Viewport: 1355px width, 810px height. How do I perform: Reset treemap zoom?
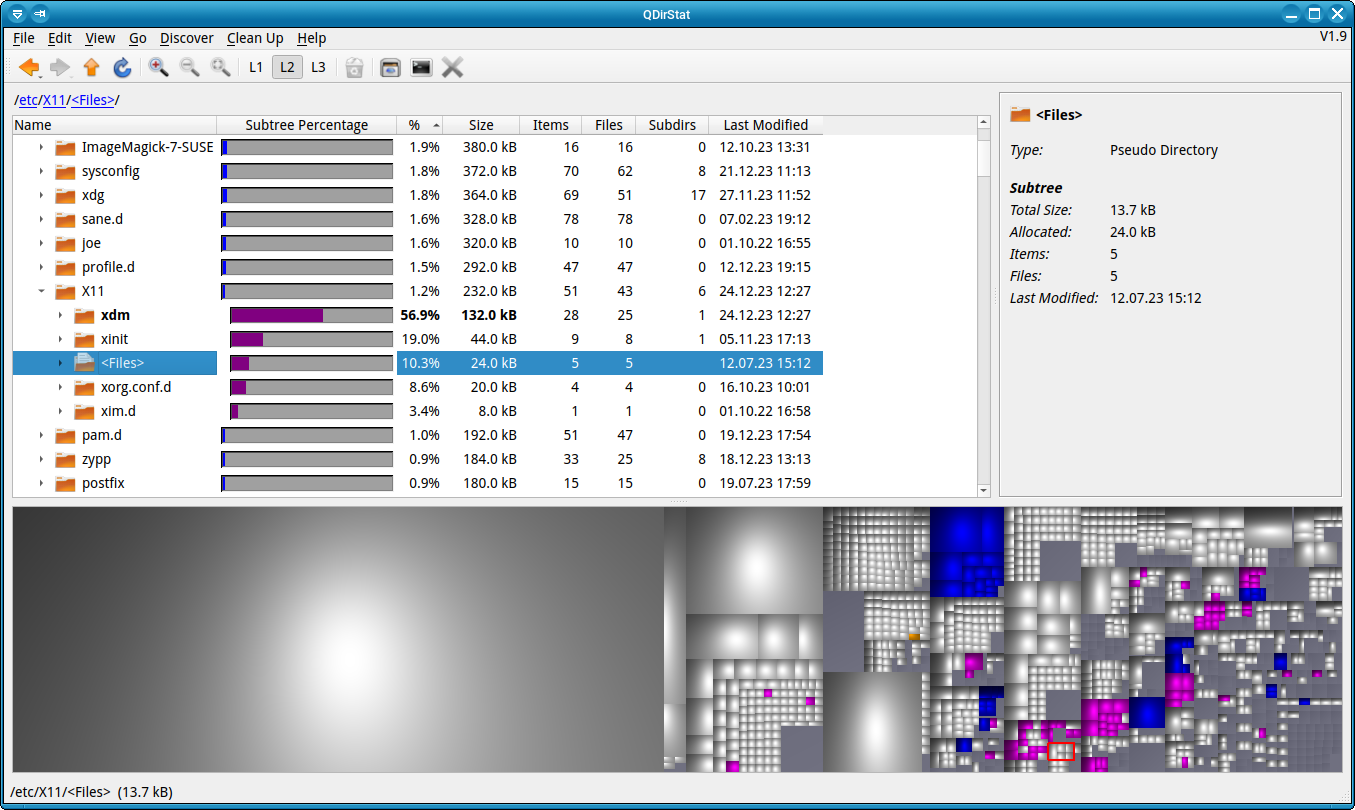click(220, 67)
